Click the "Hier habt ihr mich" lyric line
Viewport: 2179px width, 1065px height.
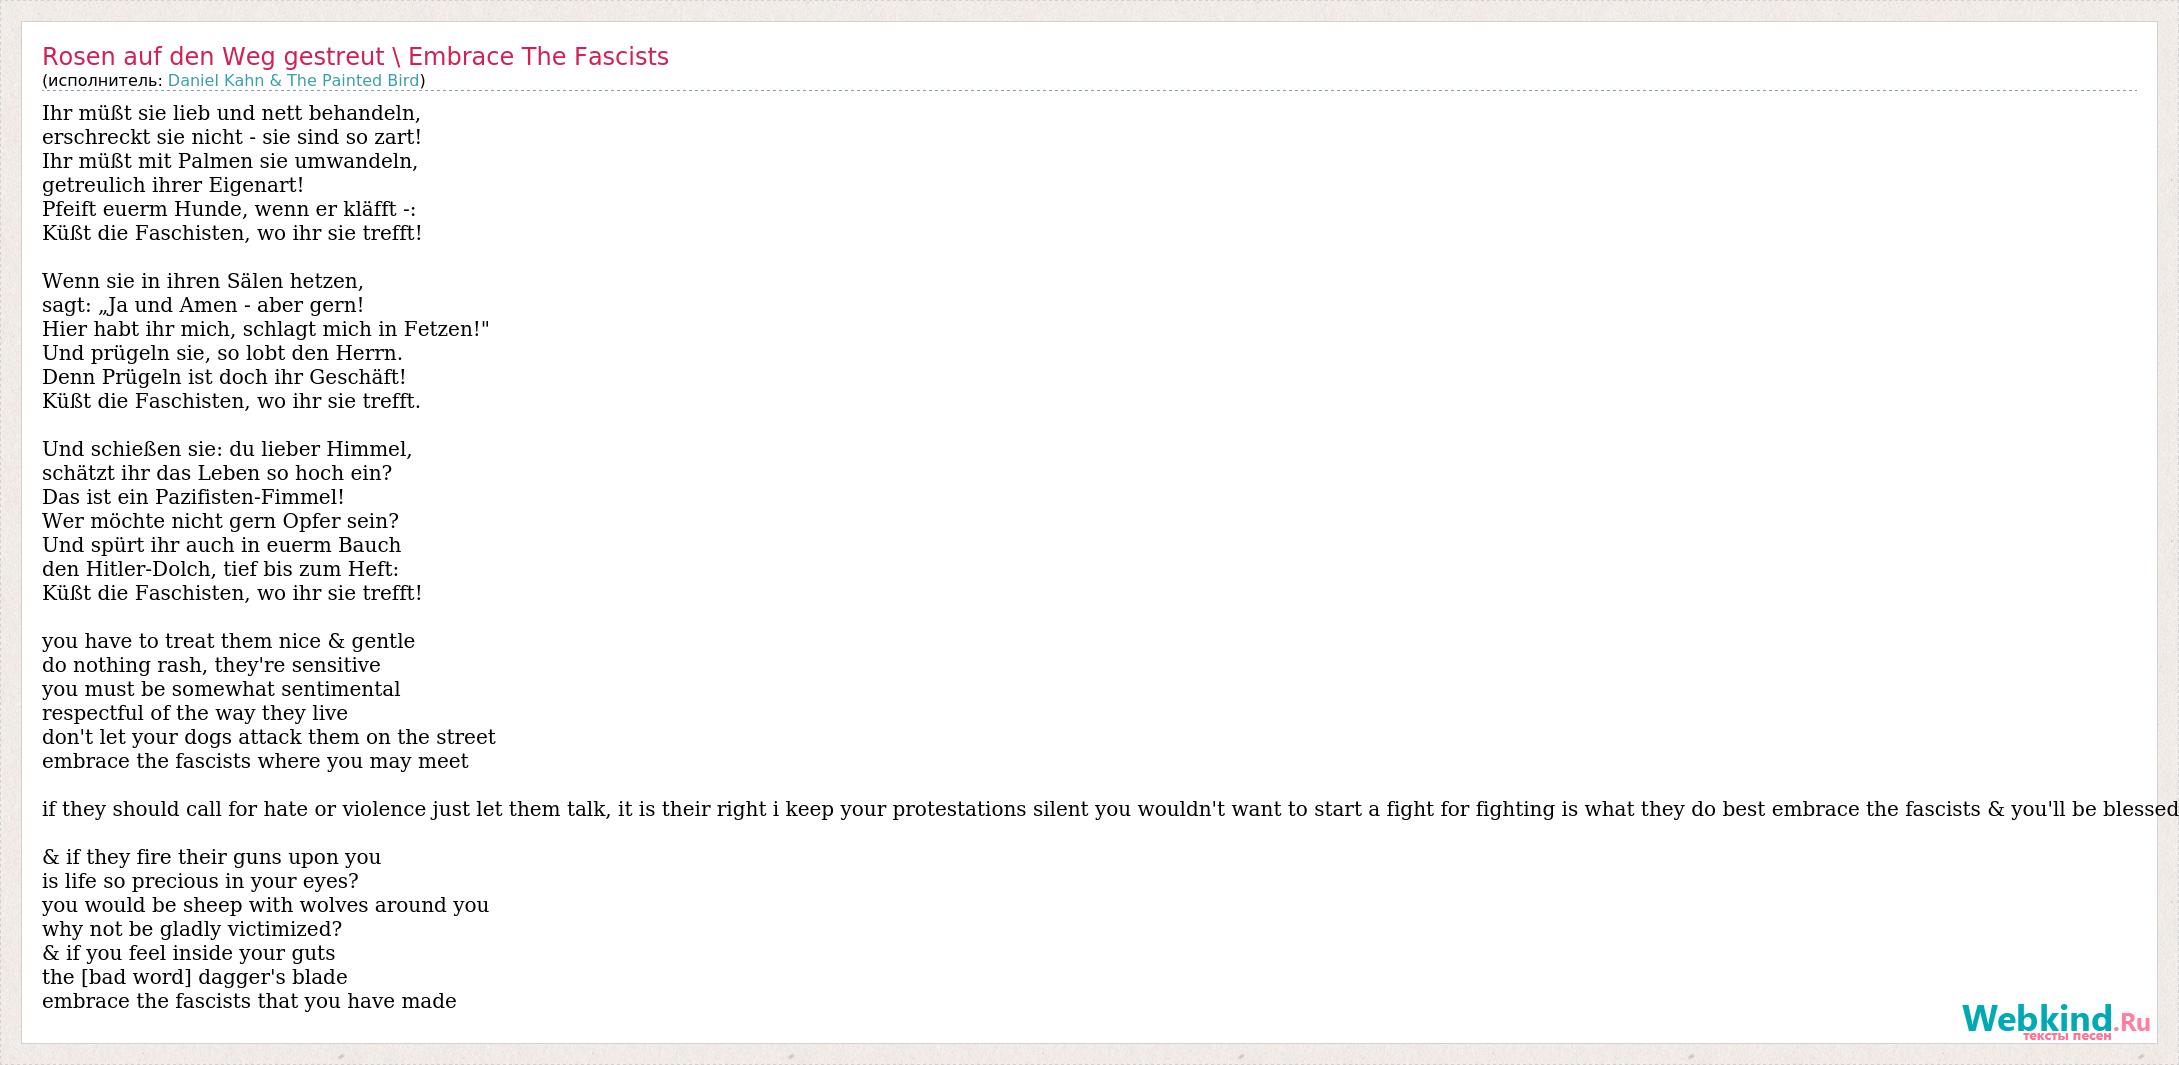coord(265,329)
